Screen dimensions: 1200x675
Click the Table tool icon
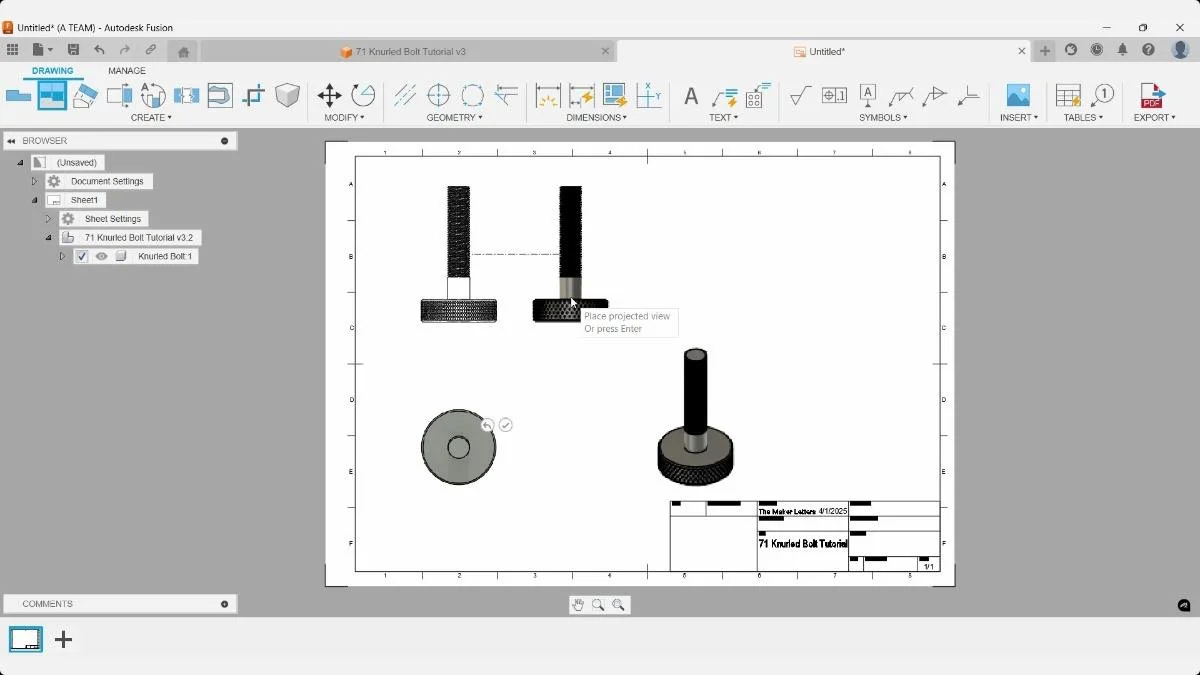coord(1068,96)
